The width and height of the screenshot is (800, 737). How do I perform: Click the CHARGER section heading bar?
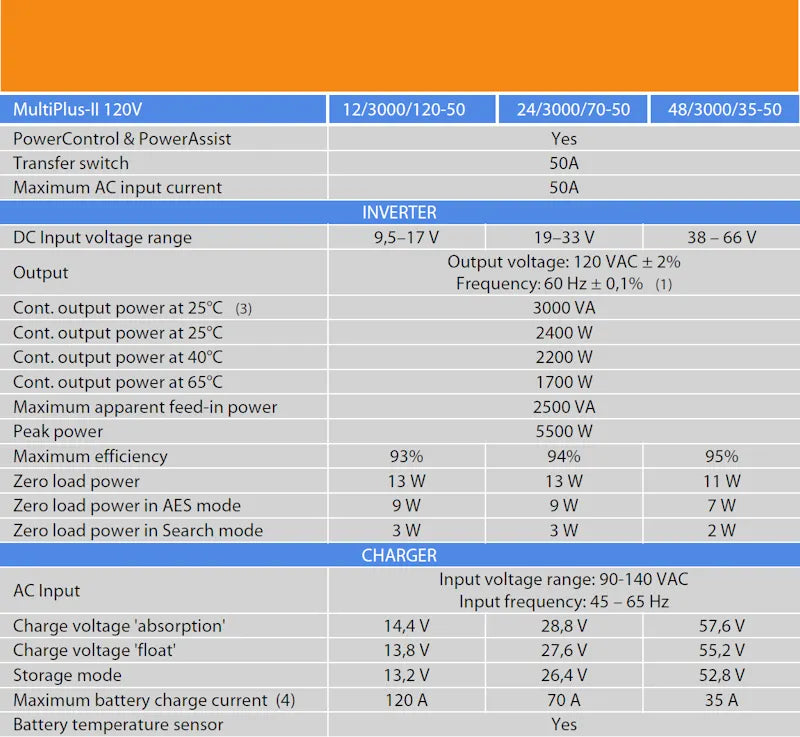(x=400, y=555)
